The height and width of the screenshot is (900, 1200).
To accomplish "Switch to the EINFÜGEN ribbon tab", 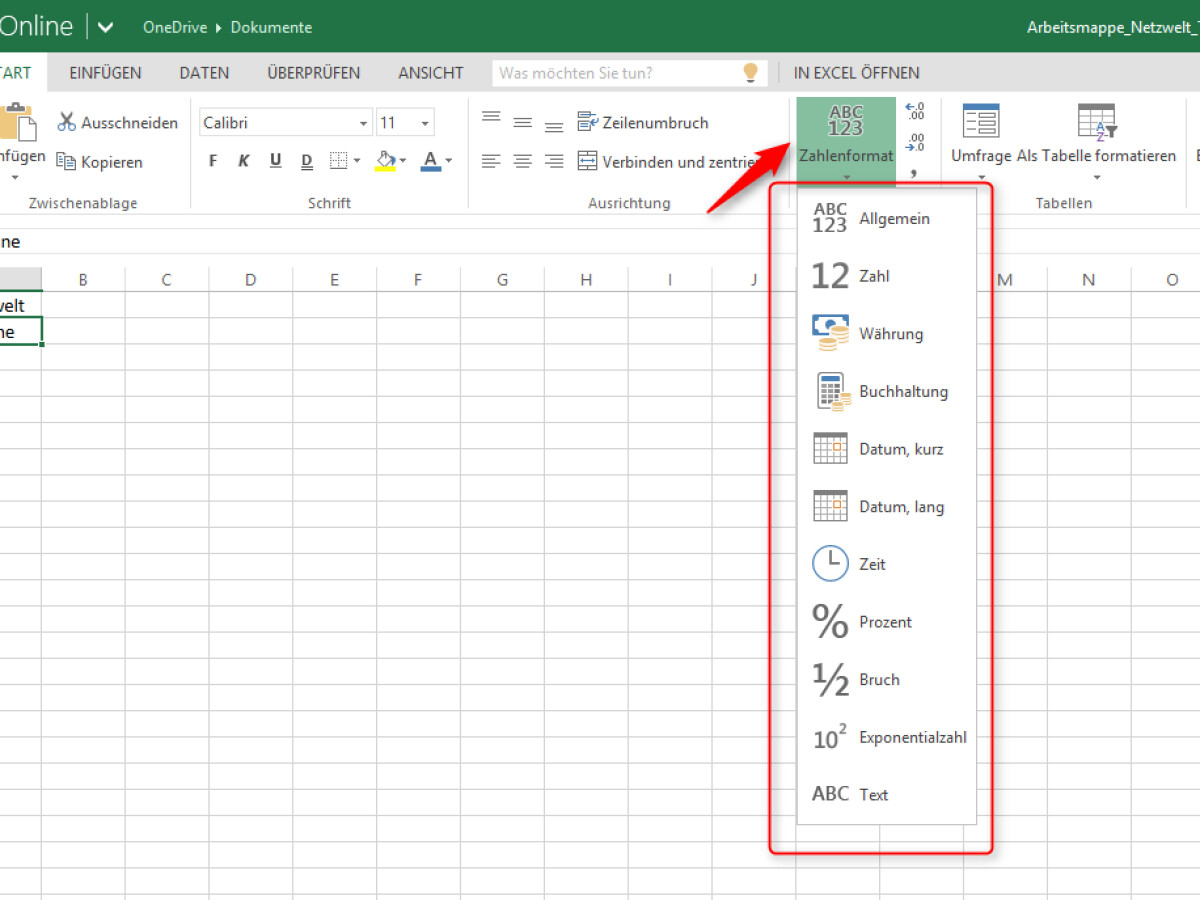I will click(105, 72).
